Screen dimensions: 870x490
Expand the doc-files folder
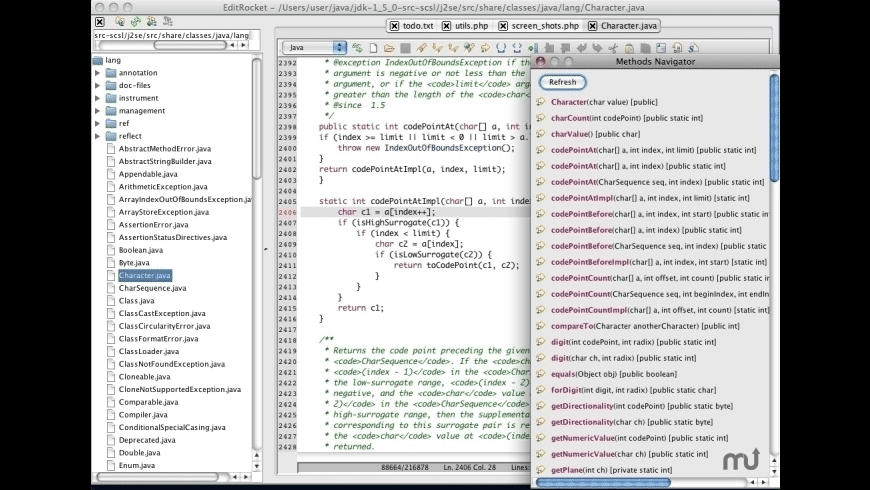click(x=98, y=85)
